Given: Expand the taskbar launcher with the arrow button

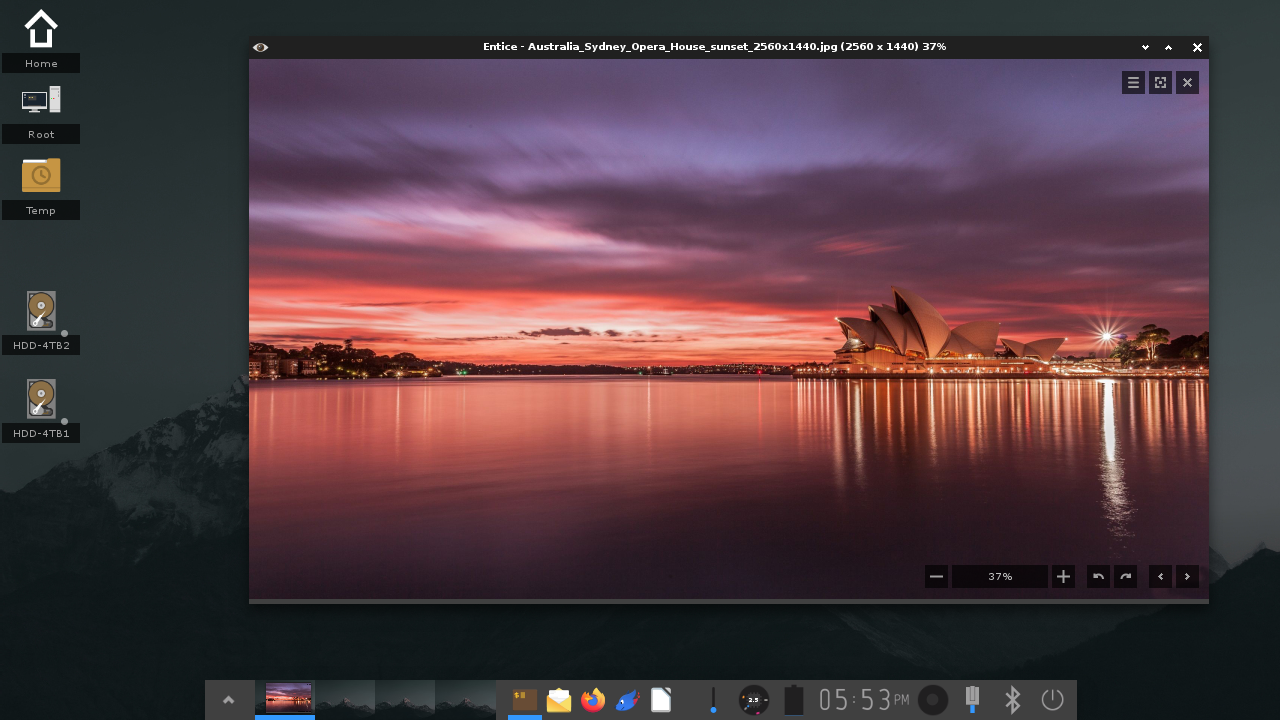Looking at the screenshot, I should [229, 700].
